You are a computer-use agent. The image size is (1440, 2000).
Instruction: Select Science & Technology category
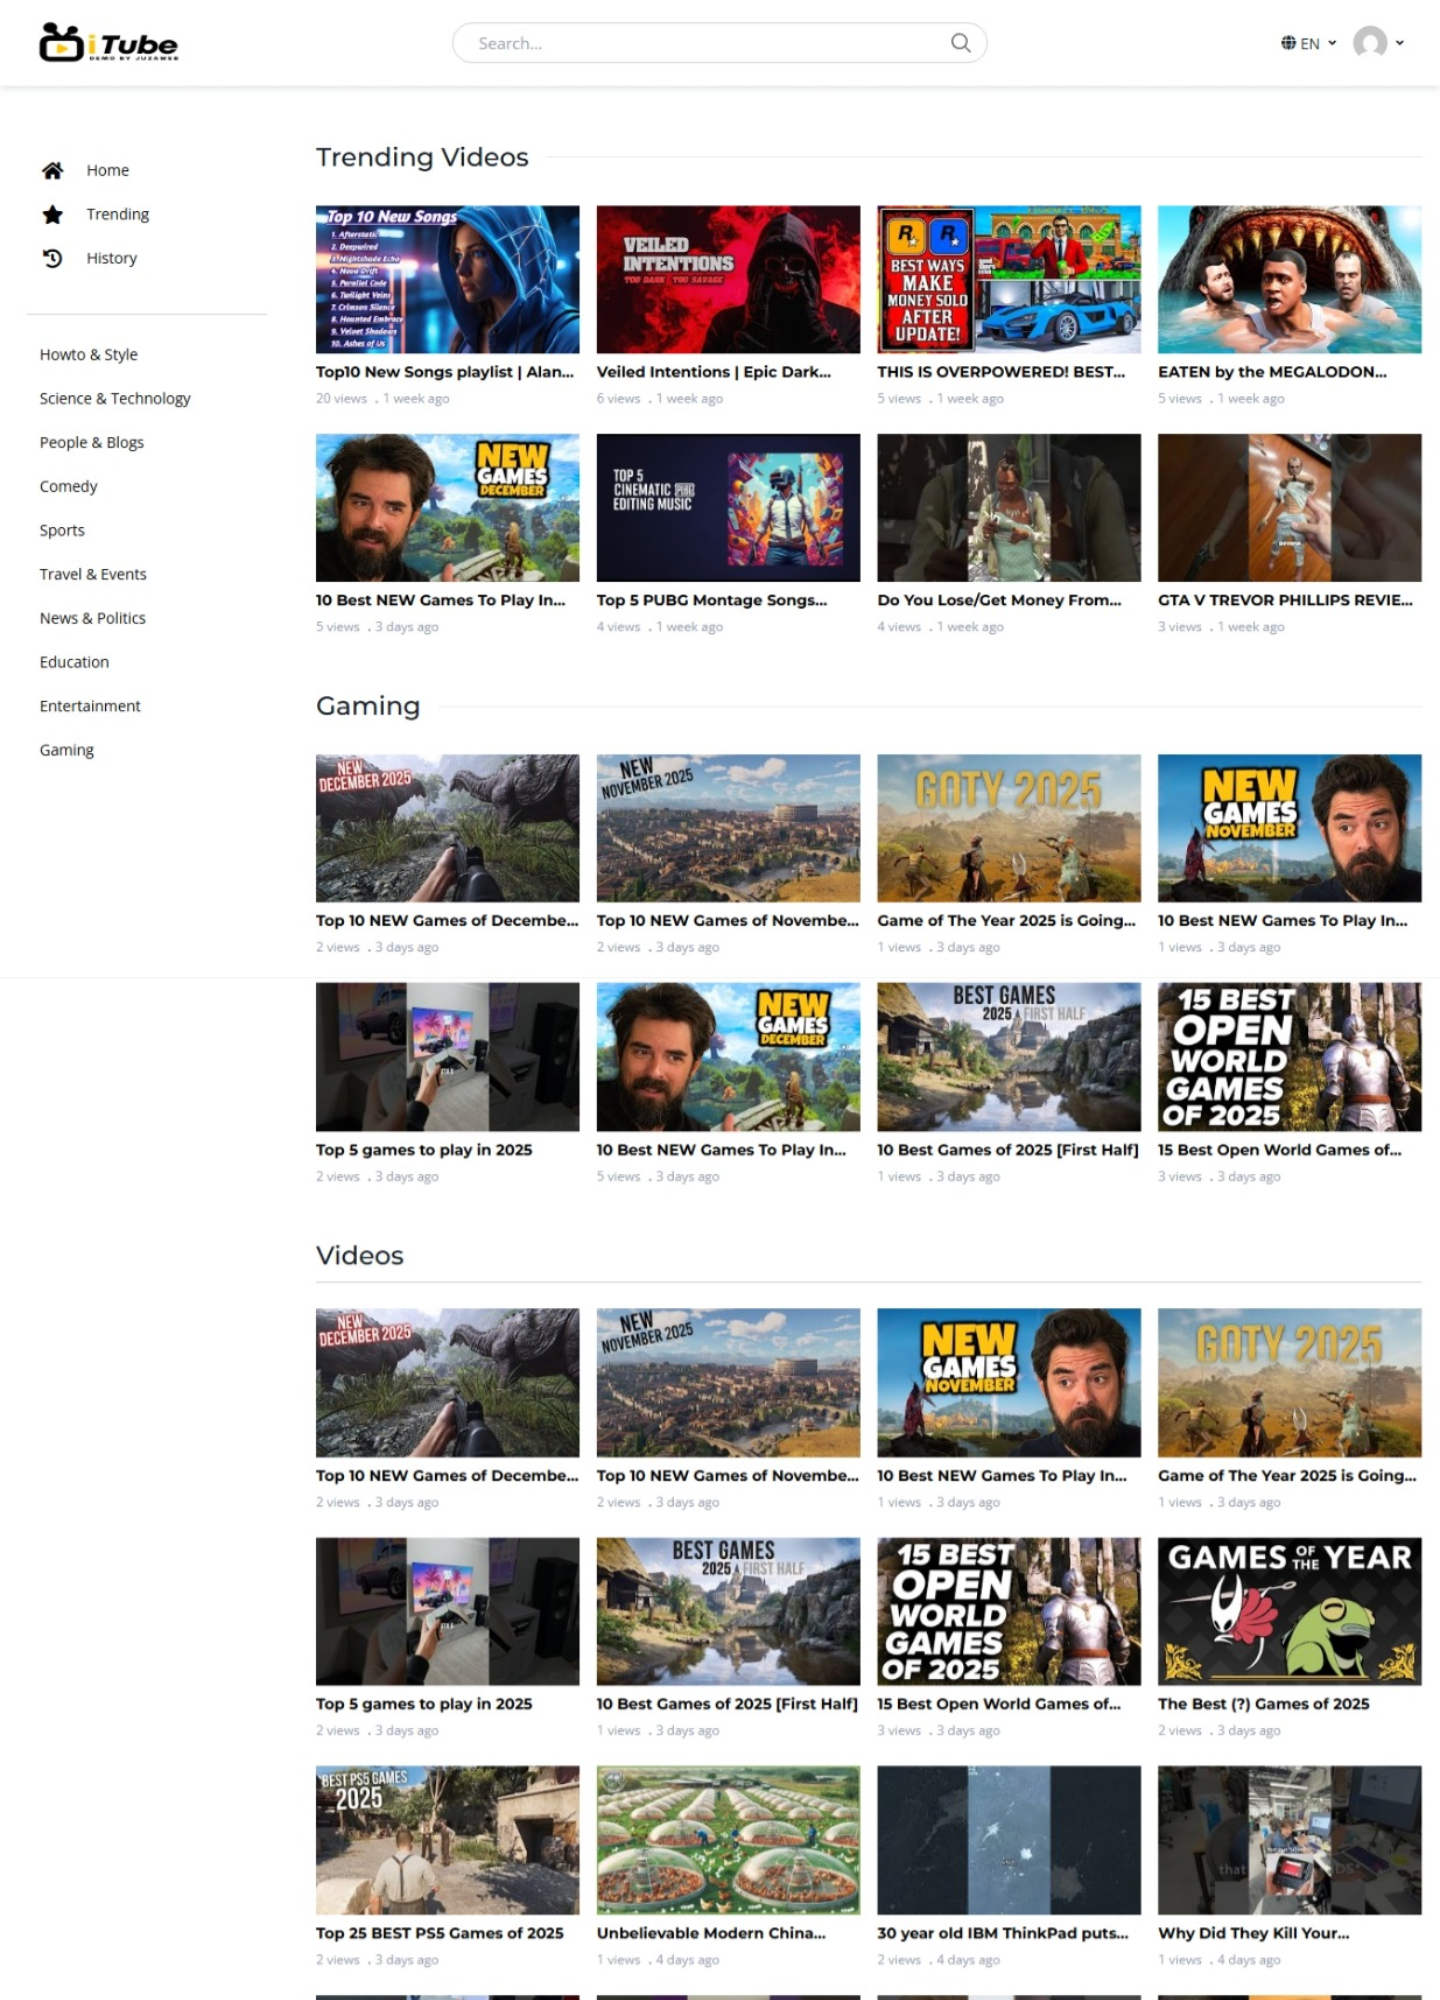point(115,398)
